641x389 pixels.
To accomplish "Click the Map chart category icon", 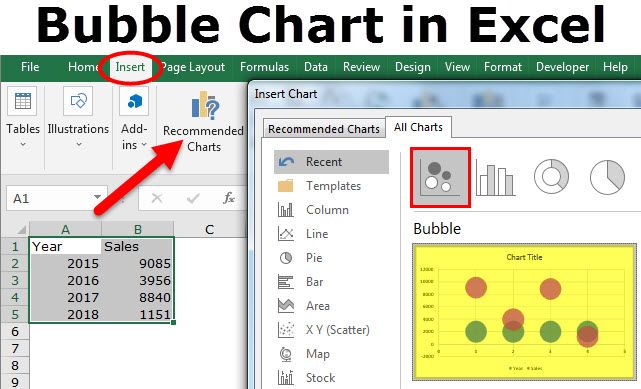I will [x=286, y=354].
